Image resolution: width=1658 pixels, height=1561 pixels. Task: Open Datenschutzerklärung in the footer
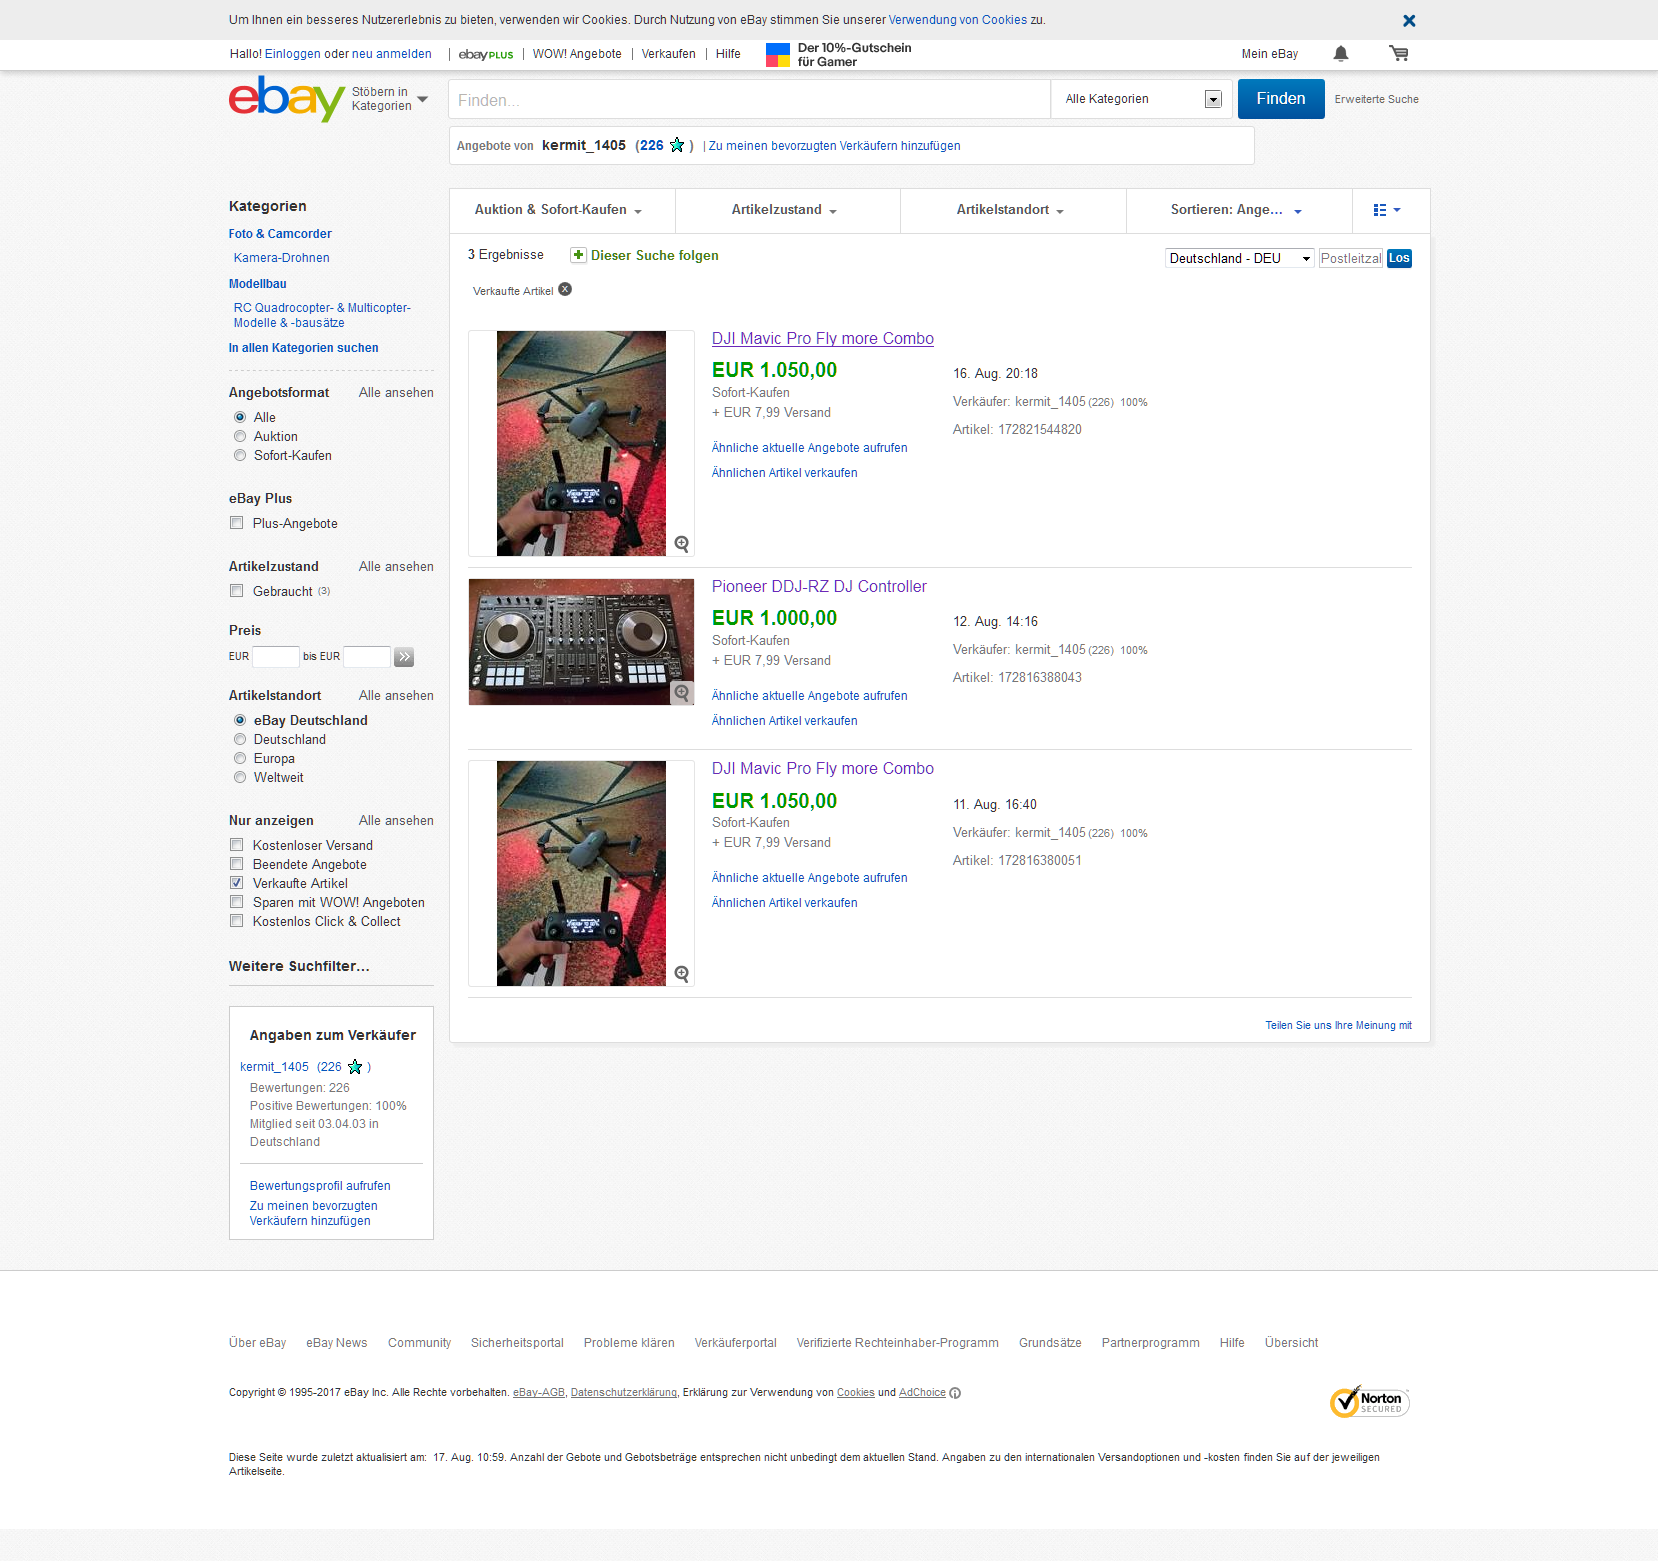tap(624, 1393)
